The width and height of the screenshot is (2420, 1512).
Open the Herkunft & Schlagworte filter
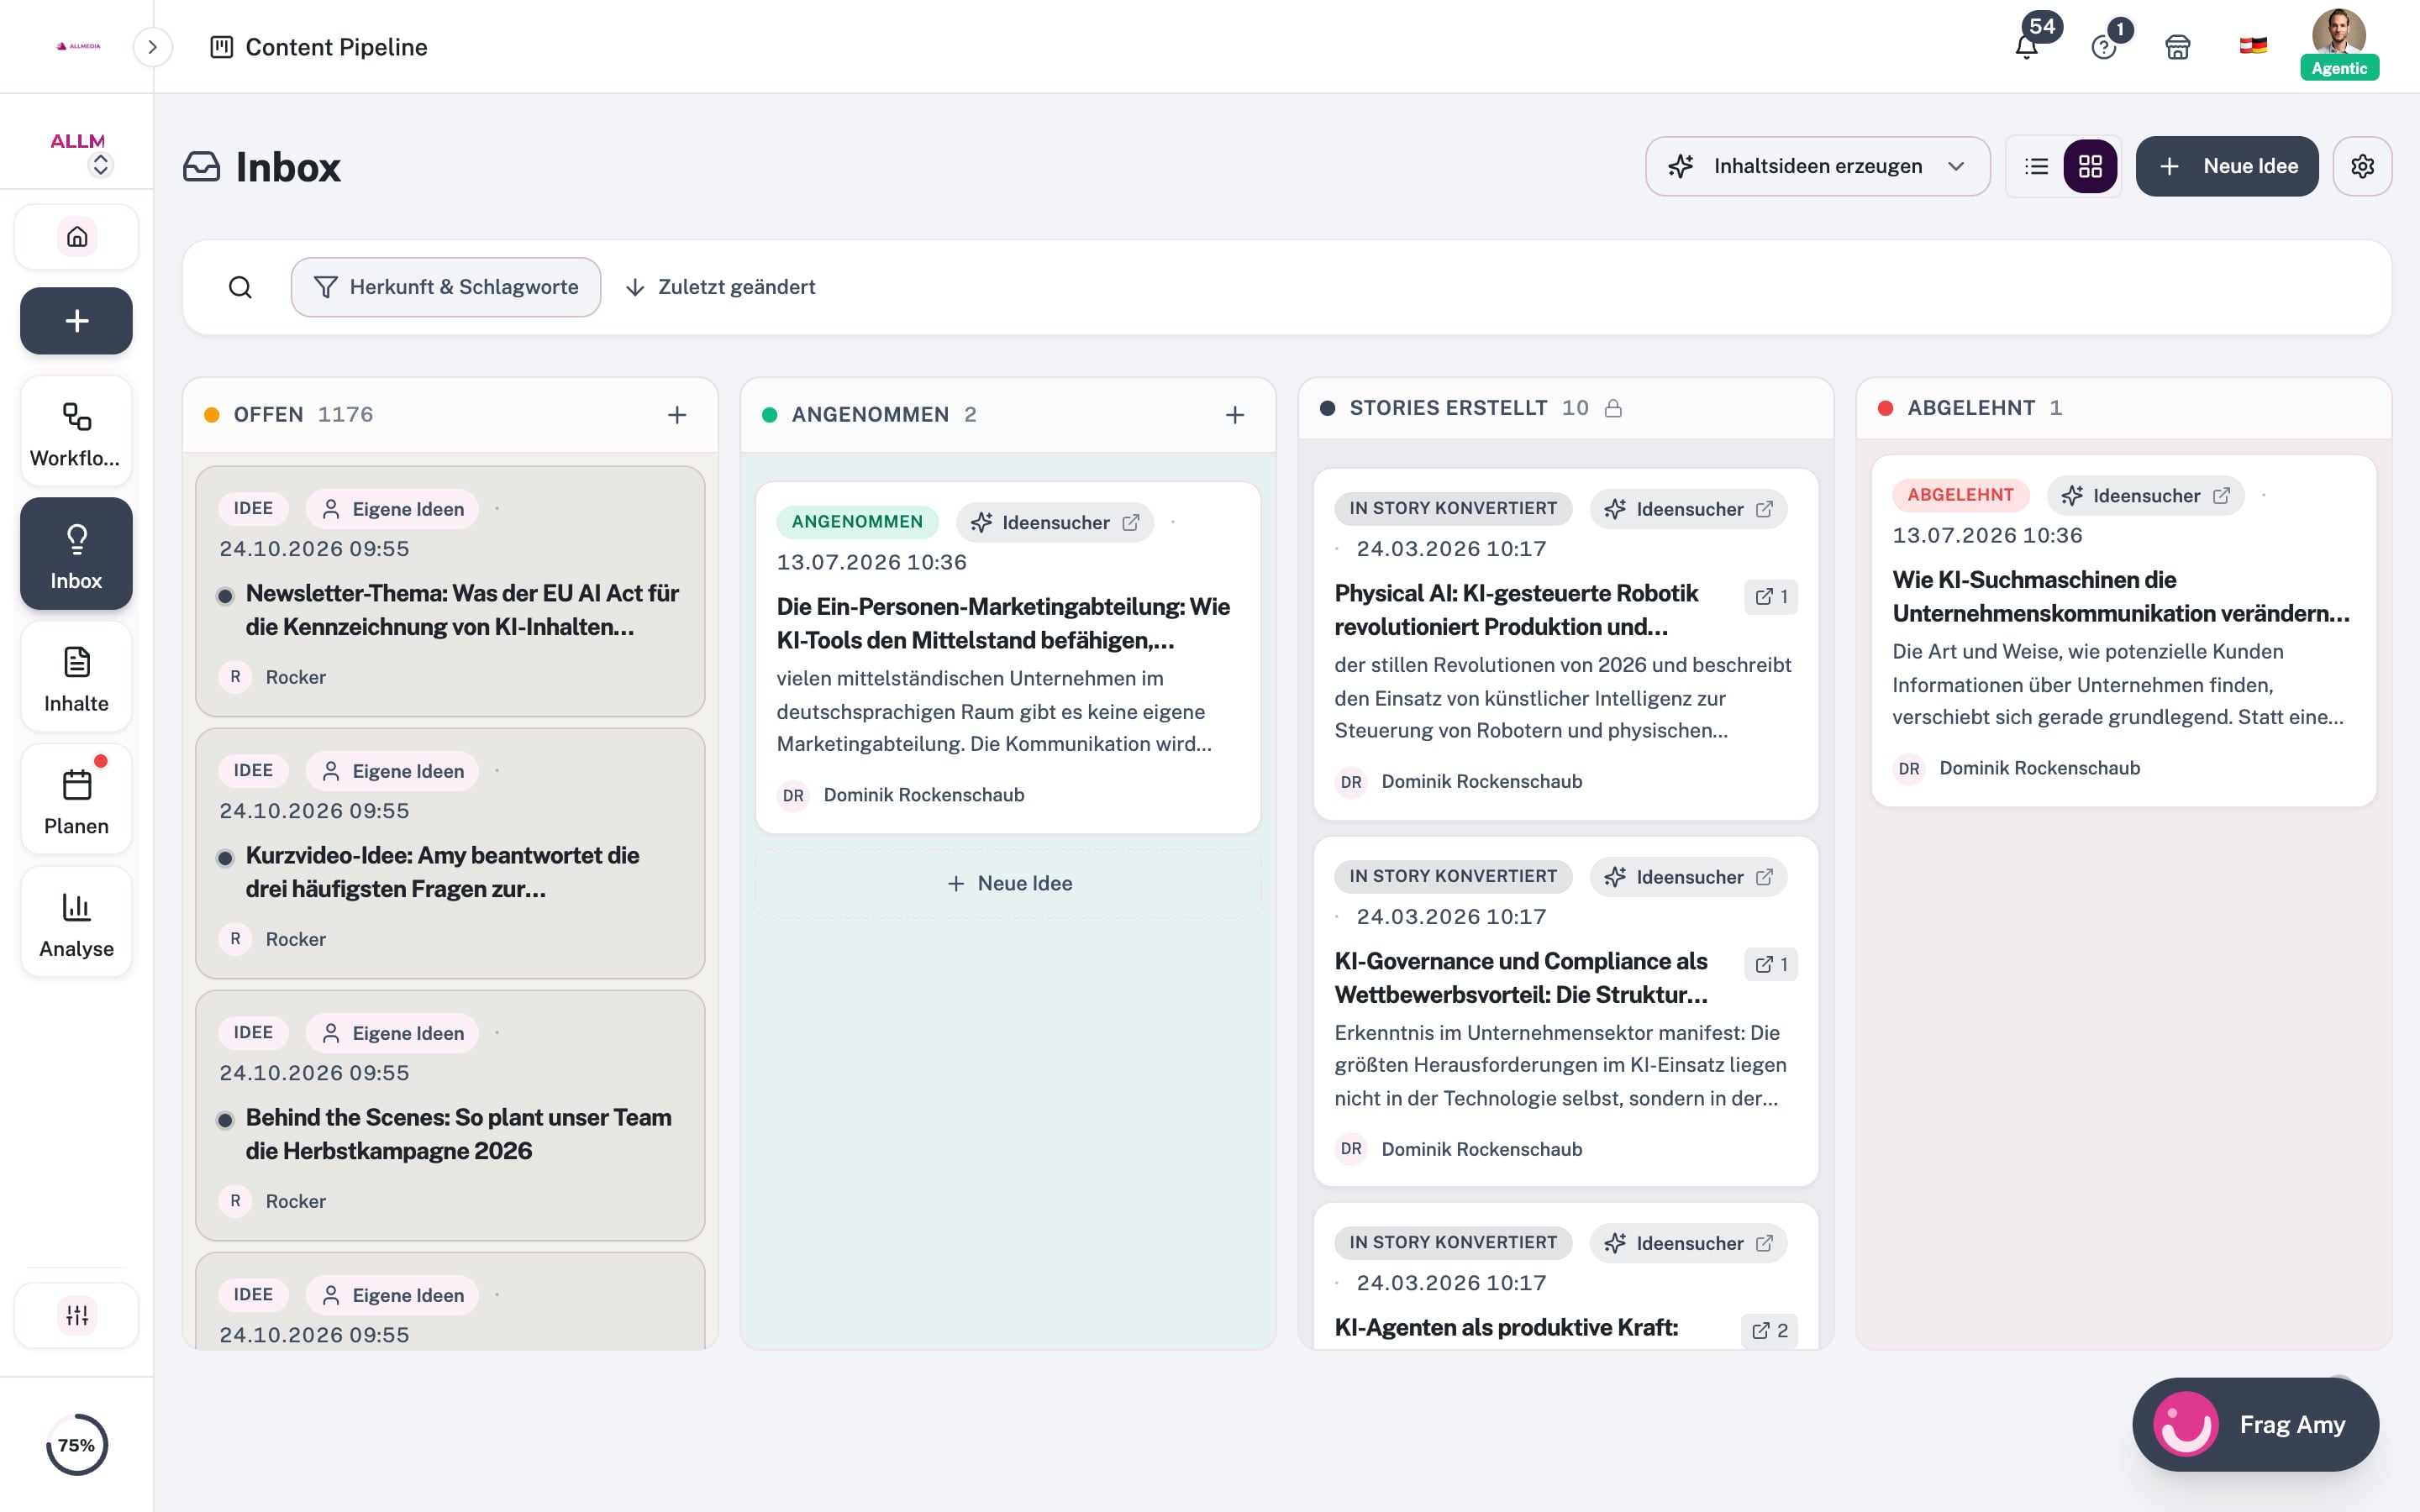[446, 287]
